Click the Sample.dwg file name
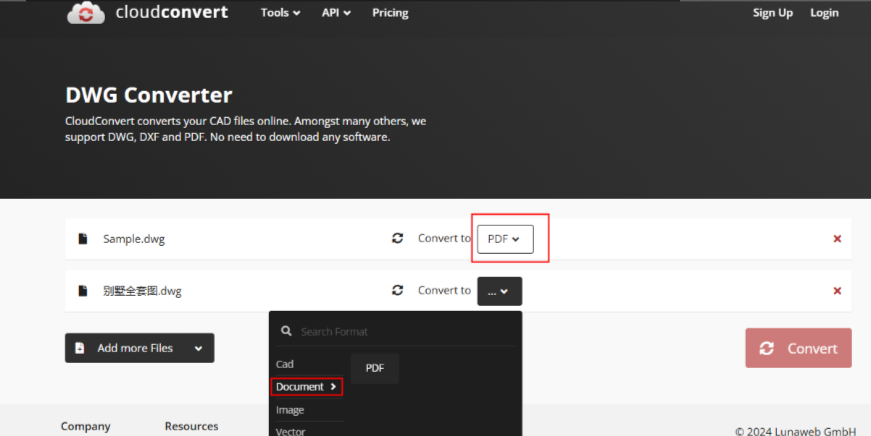Viewport: 871px width, 436px height. 134,239
